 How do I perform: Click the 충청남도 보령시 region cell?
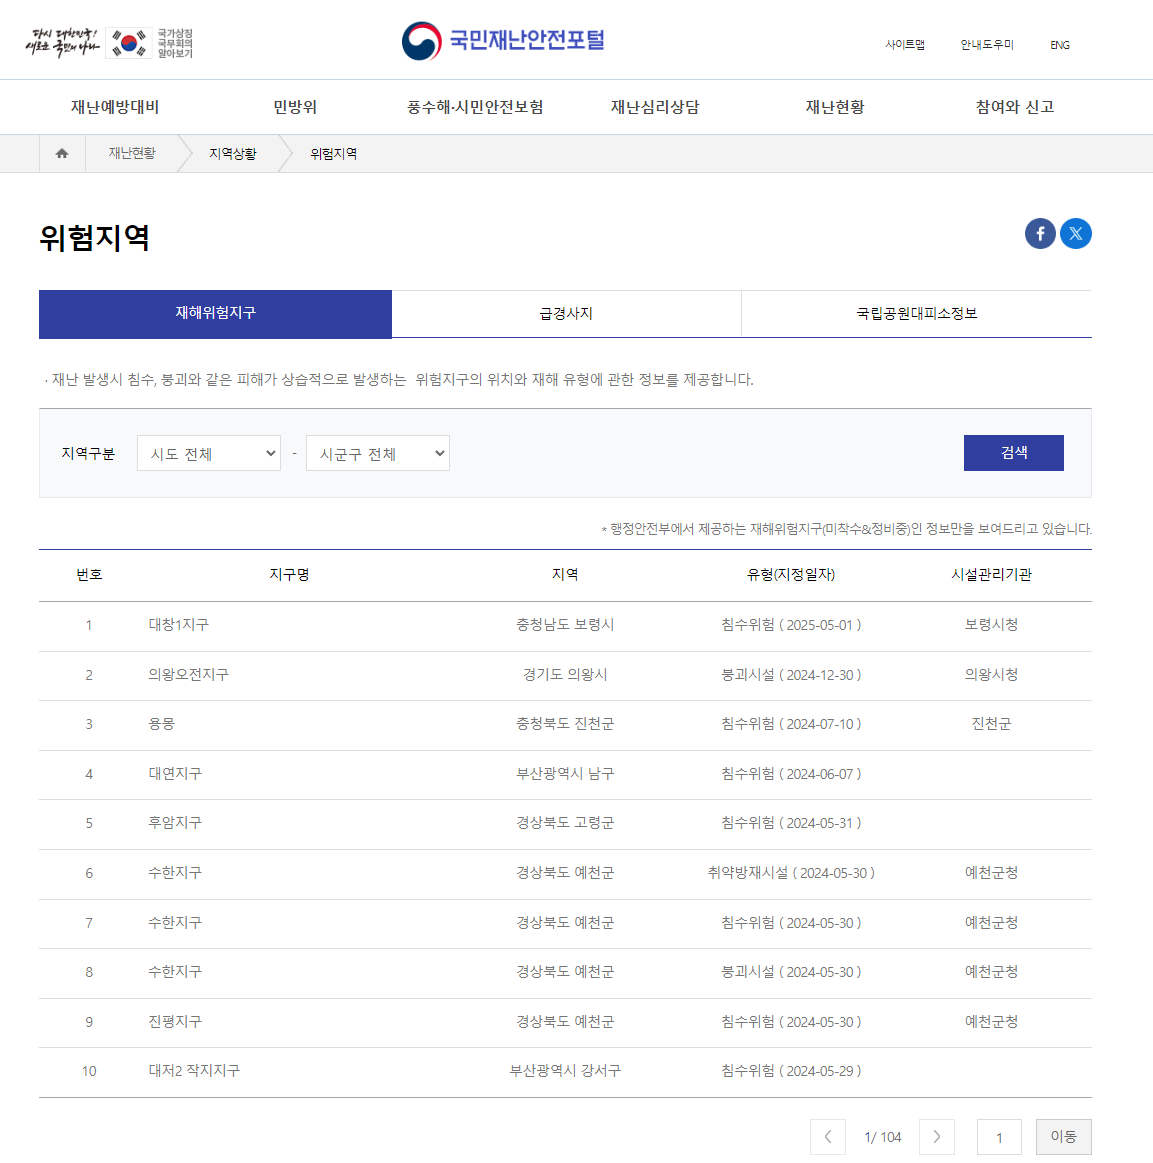click(x=565, y=625)
